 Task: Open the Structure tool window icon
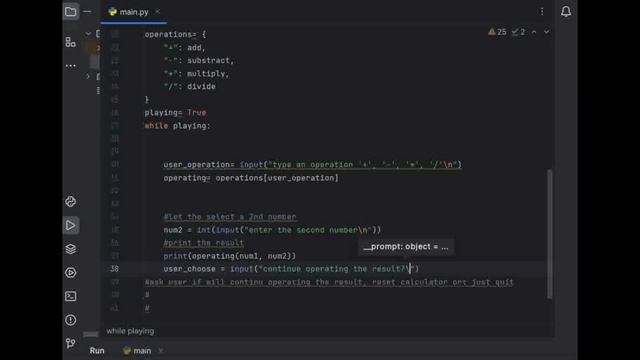click(71, 42)
